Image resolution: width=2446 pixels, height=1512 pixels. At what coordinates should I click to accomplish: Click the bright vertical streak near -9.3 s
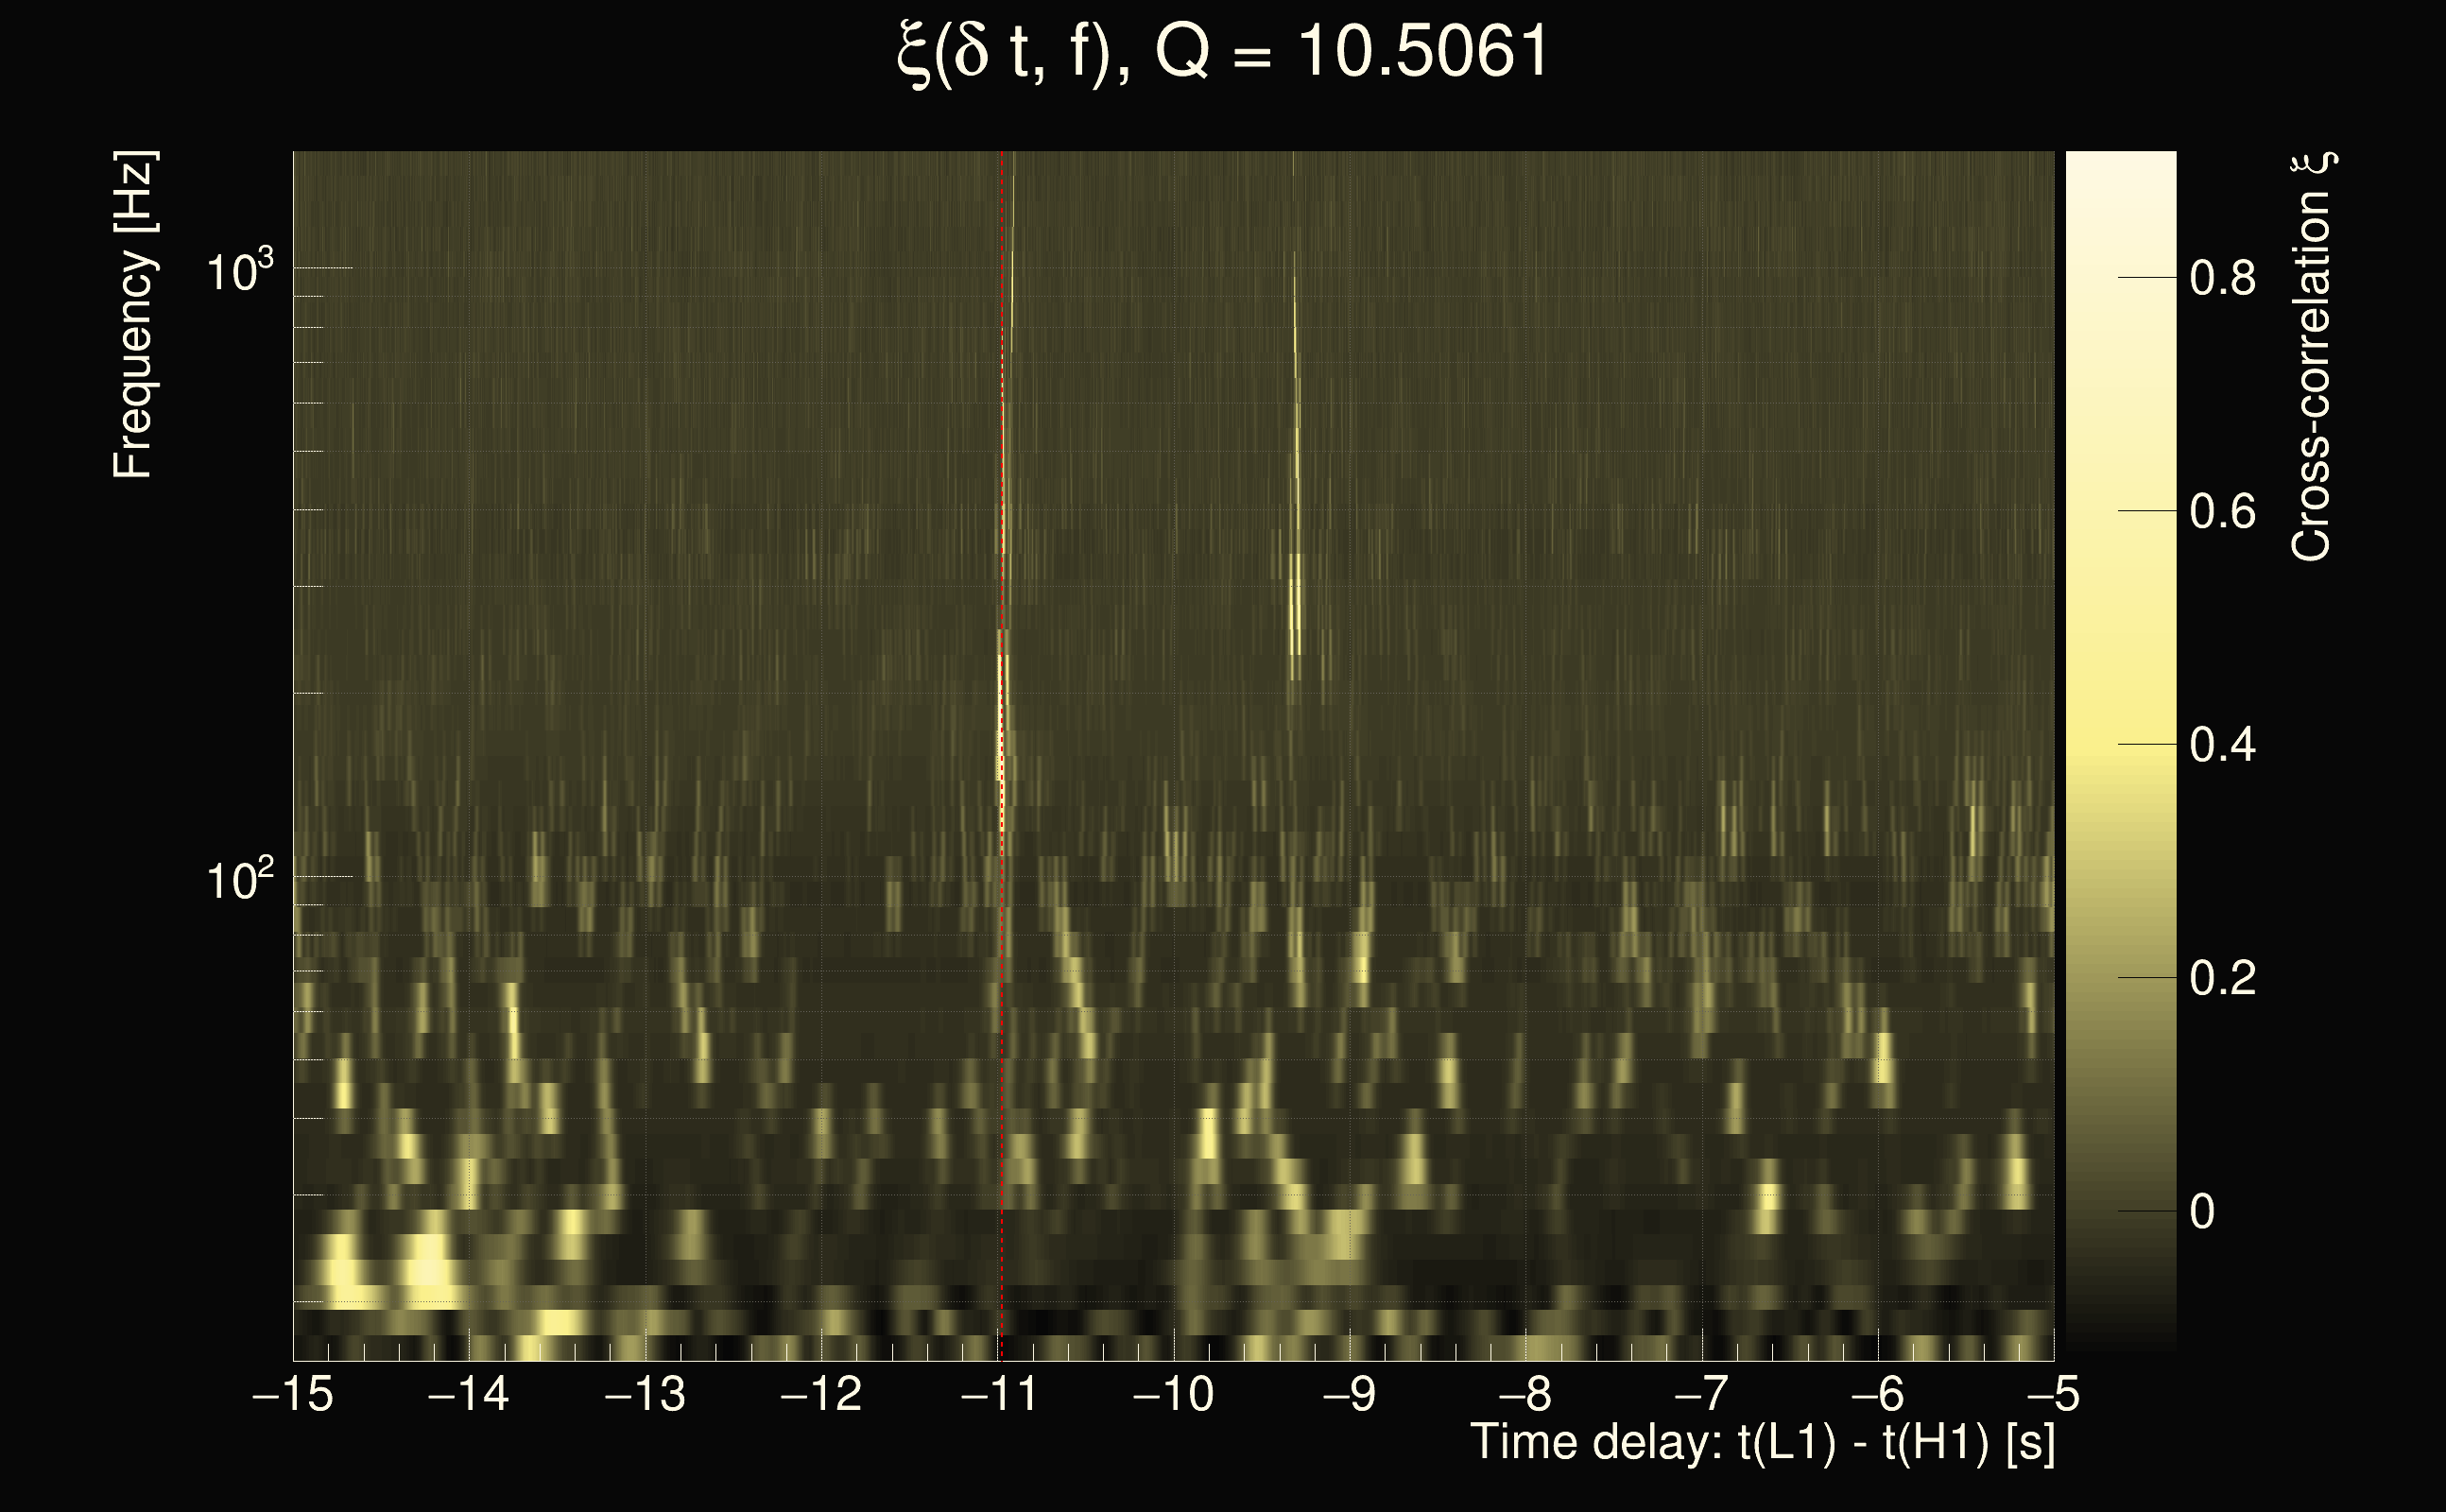click(x=1296, y=600)
